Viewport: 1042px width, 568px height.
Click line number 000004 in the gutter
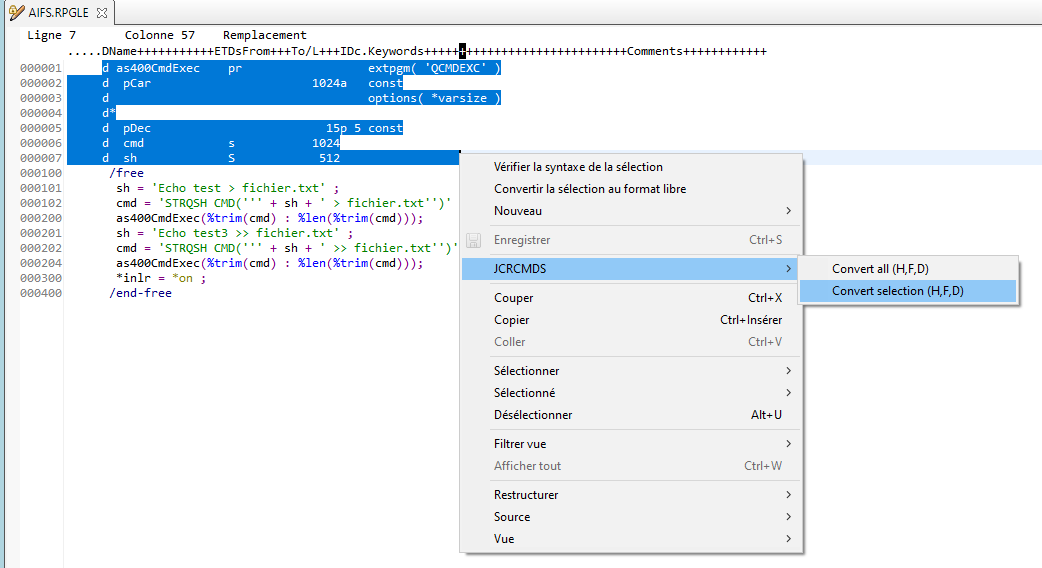point(41,113)
